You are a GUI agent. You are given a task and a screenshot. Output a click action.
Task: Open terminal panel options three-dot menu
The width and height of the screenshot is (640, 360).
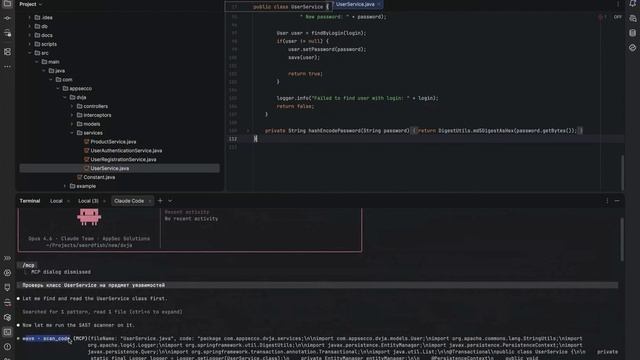click(x=607, y=201)
